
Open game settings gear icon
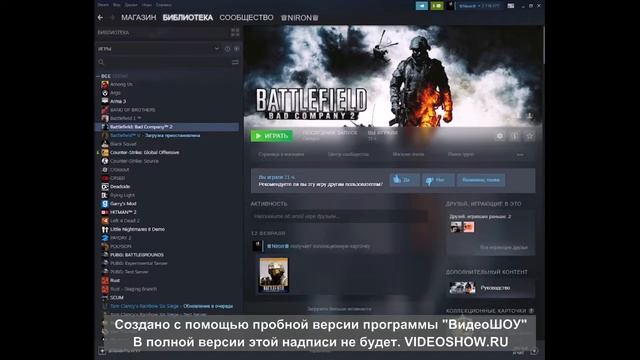point(500,136)
